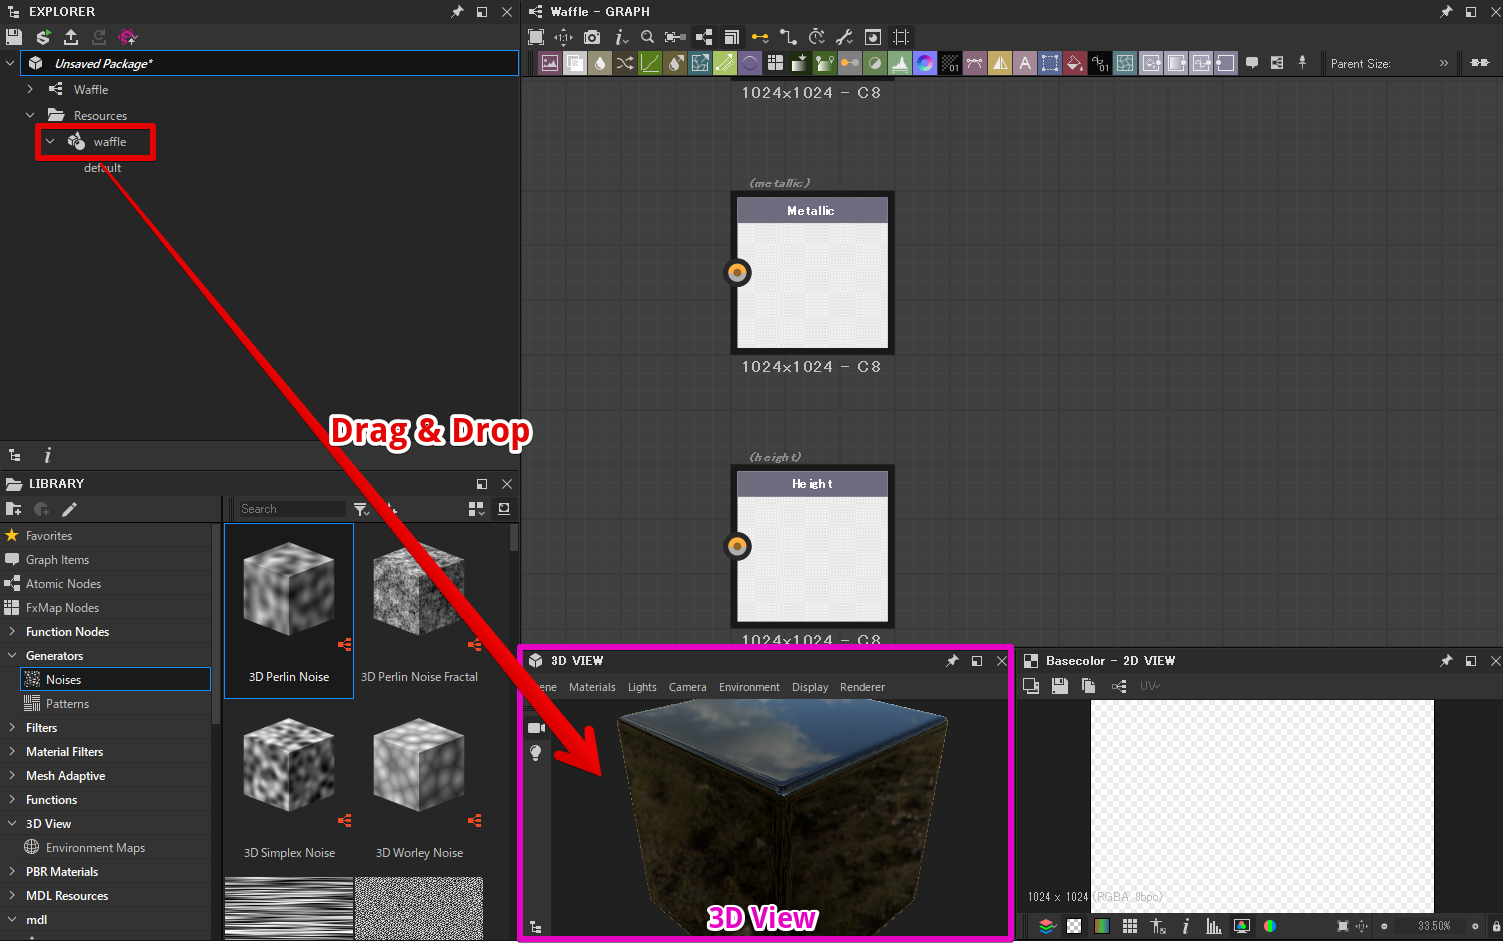This screenshot has height=947, width=1503.
Task: Collapse the Resources folder in Explorer
Action: click(30, 115)
